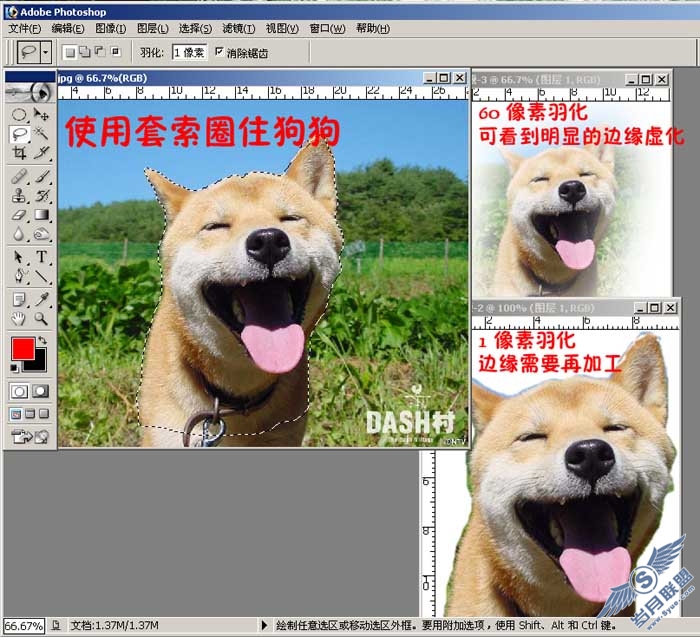Click the 羽化 feather value field

189,52
